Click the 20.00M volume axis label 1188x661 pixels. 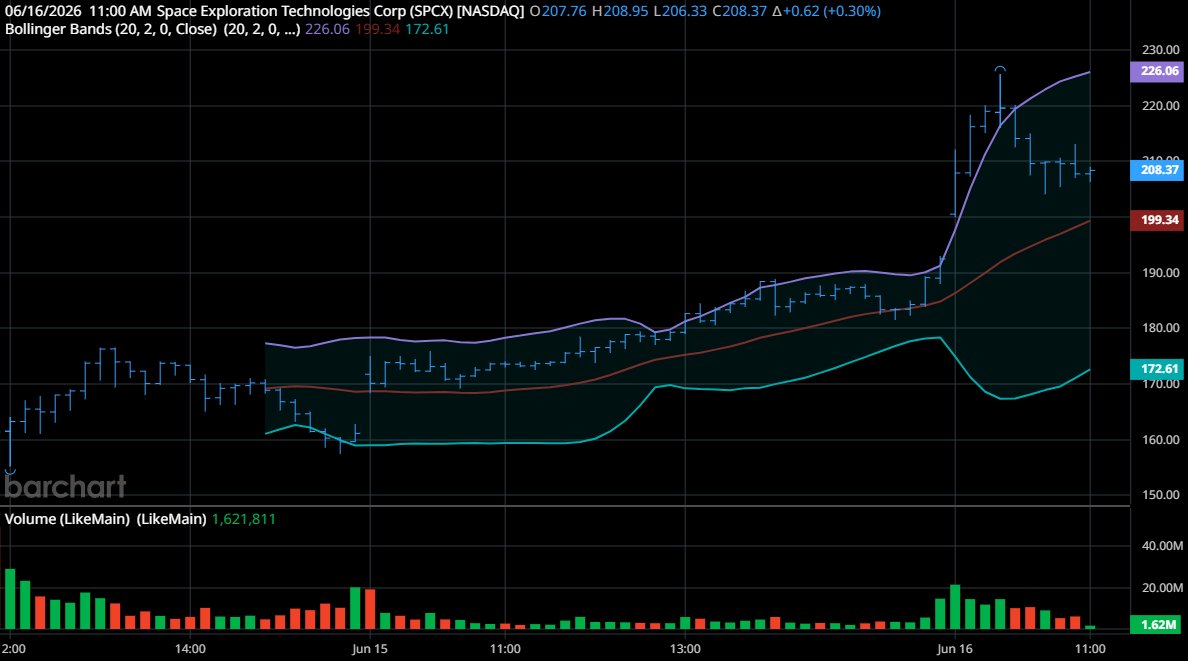point(1162,588)
